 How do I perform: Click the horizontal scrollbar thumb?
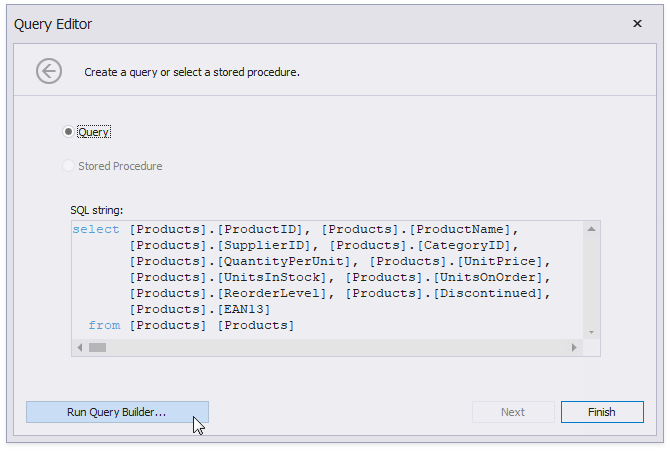[x=97, y=348]
